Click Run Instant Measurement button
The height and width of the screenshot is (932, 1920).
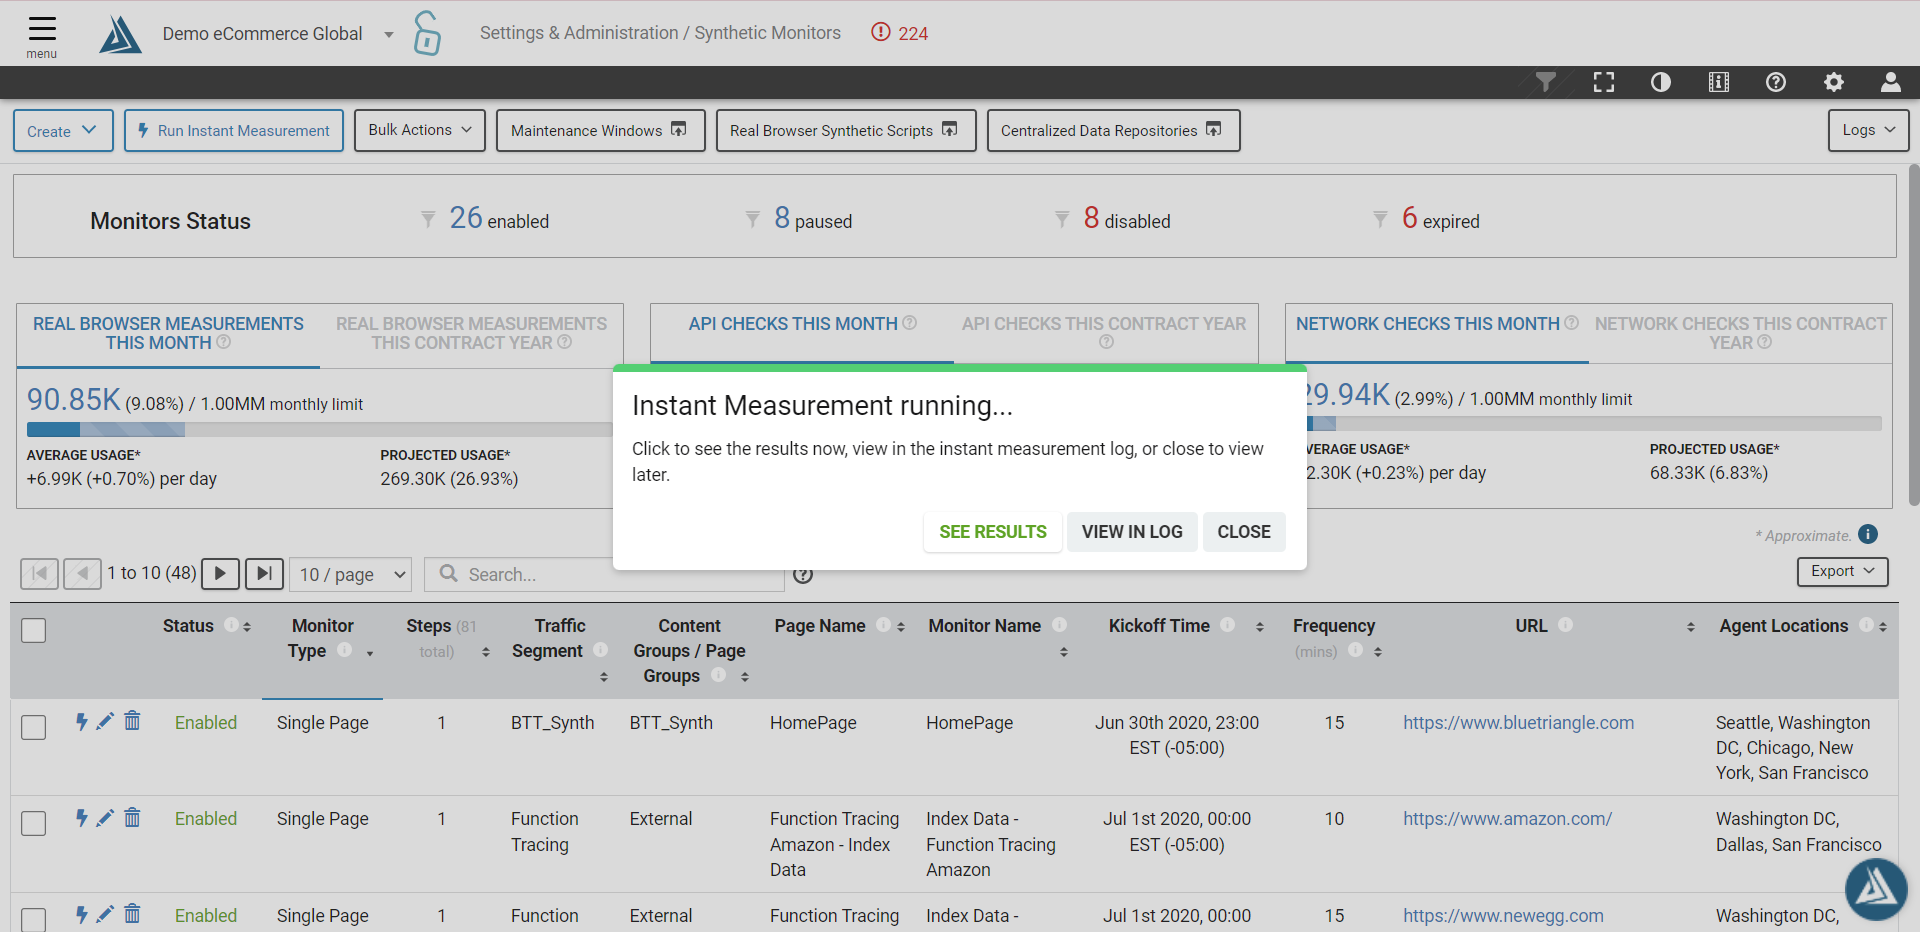click(234, 131)
